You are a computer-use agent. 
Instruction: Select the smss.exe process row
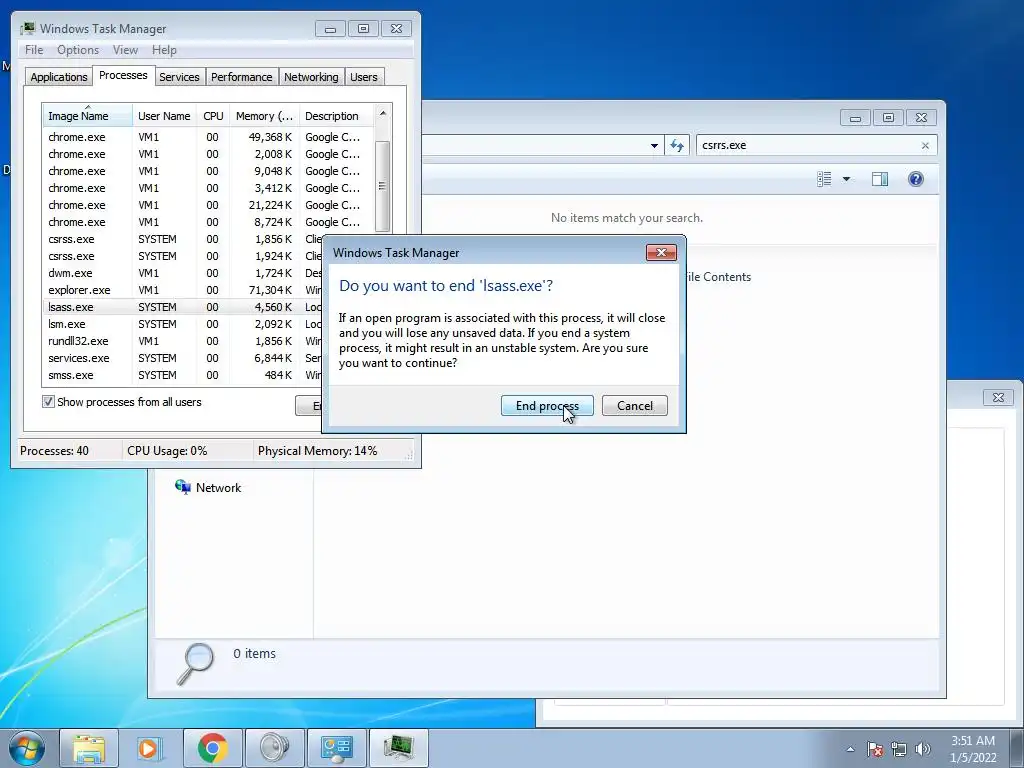[x=183, y=375]
